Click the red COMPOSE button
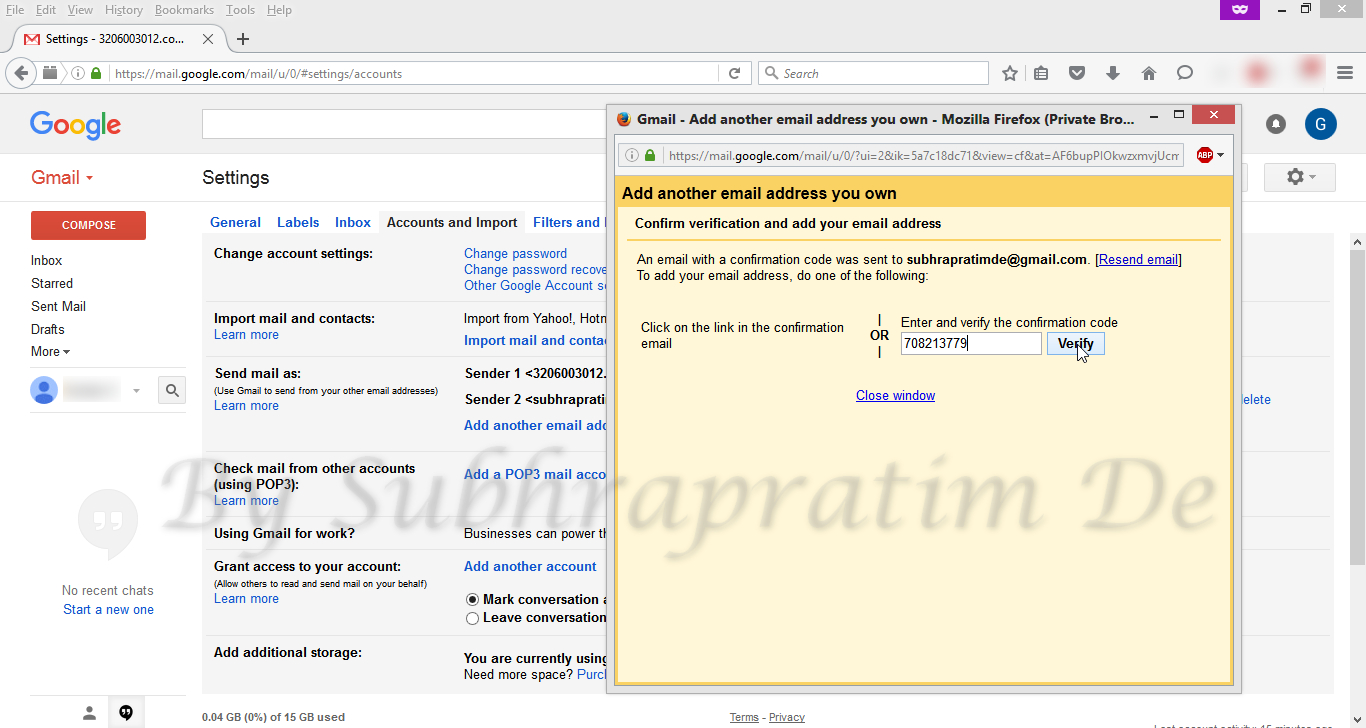Viewport: 1366px width, 728px height. pyautogui.click(x=88, y=225)
